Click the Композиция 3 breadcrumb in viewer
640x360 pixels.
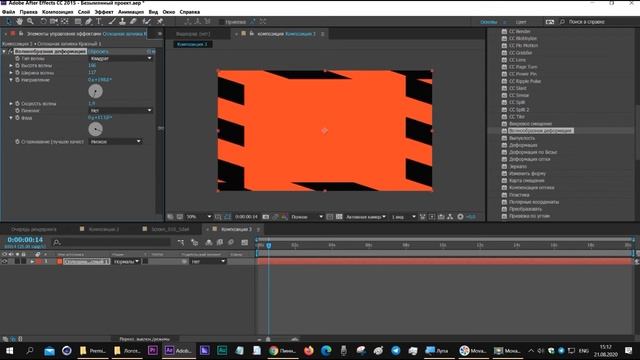[x=192, y=44]
